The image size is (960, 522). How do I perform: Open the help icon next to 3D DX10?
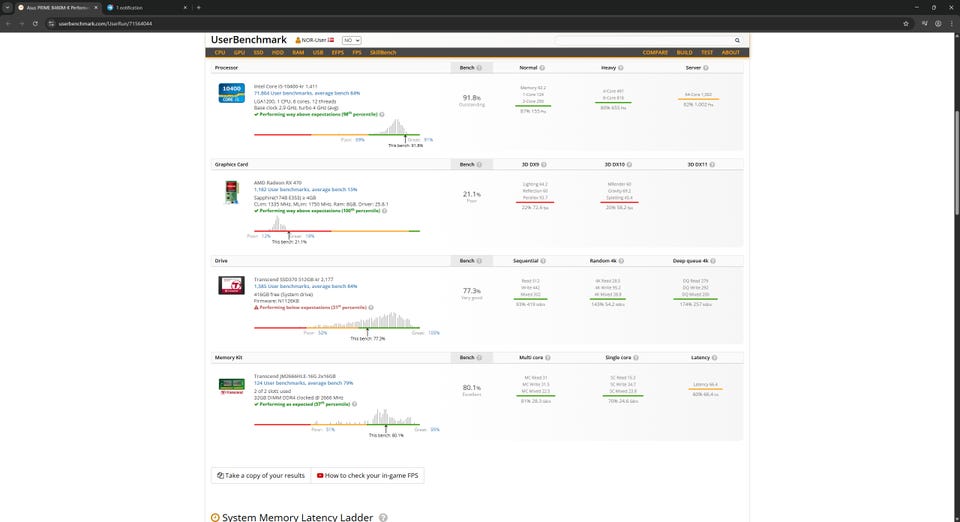pyautogui.click(x=629, y=165)
